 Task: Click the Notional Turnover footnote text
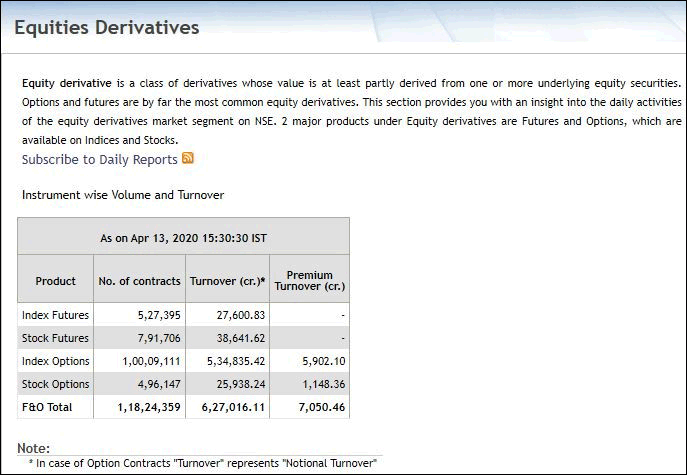[203, 463]
